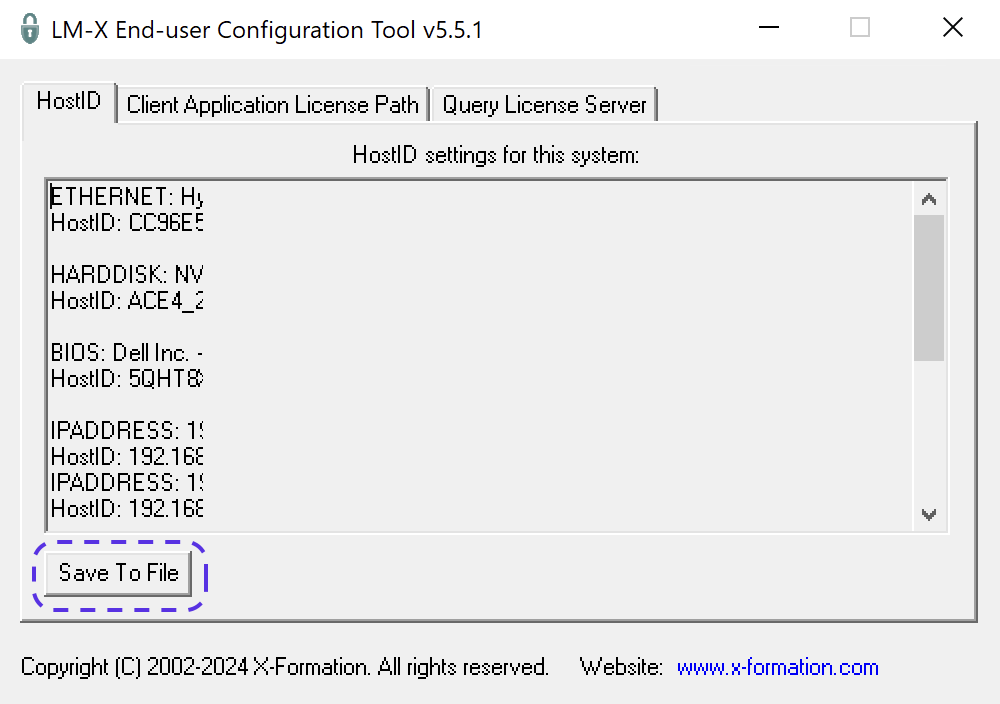Click the greyed-out maximize window button
Viewport: 1000px width, 704px height.
click(x=860, y=29)
